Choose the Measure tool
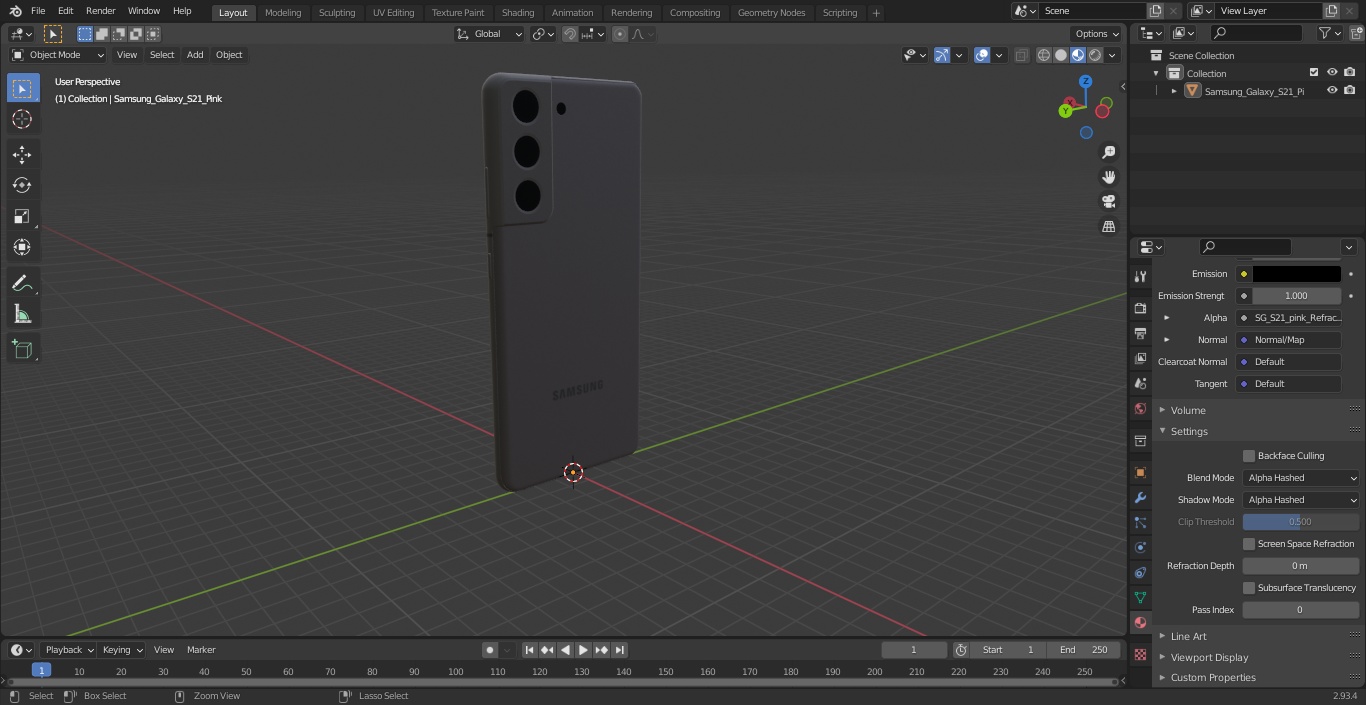Screen dimensions: 1366x705 pos(22,315)
